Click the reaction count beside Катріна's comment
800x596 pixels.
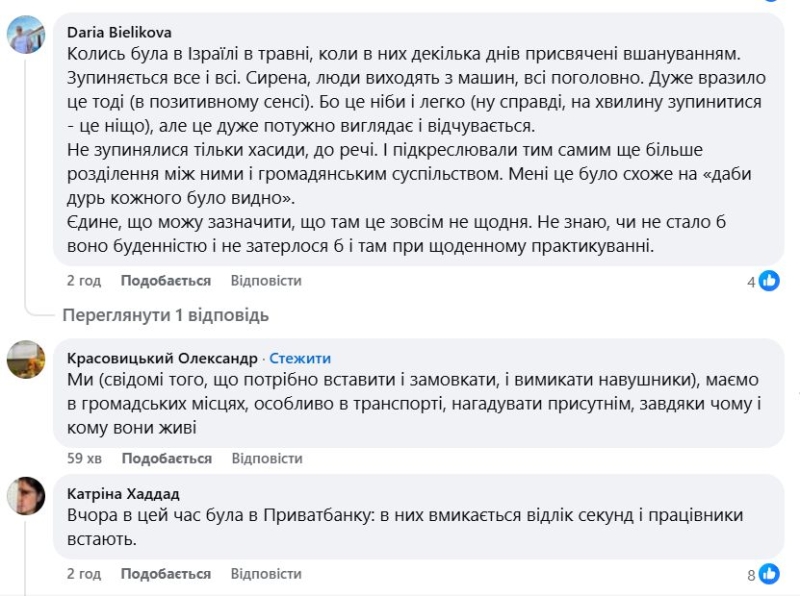[x=752, y=576]
